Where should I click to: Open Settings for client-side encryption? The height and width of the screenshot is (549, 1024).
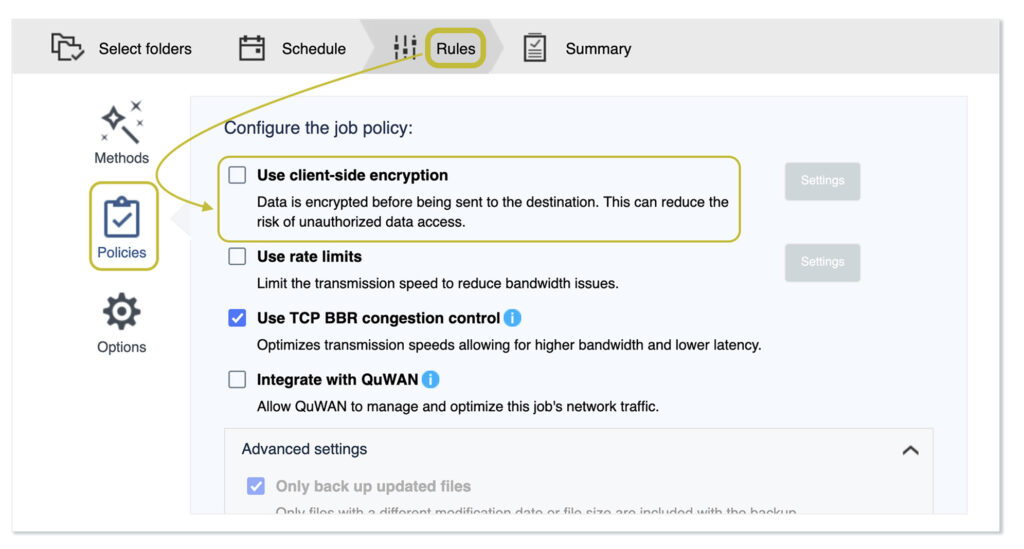click(x=822, y=181)
